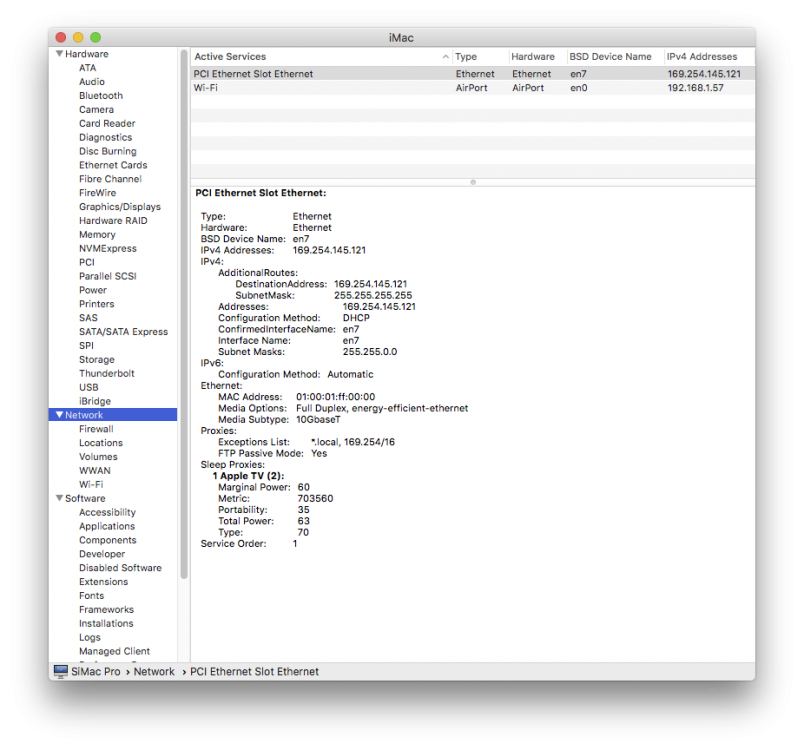
Task: Open Power information
Action: [93, 290]
